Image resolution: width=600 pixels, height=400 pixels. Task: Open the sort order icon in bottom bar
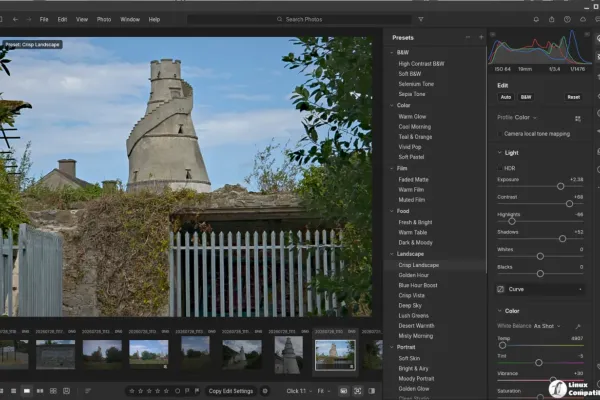coord(88,391)
